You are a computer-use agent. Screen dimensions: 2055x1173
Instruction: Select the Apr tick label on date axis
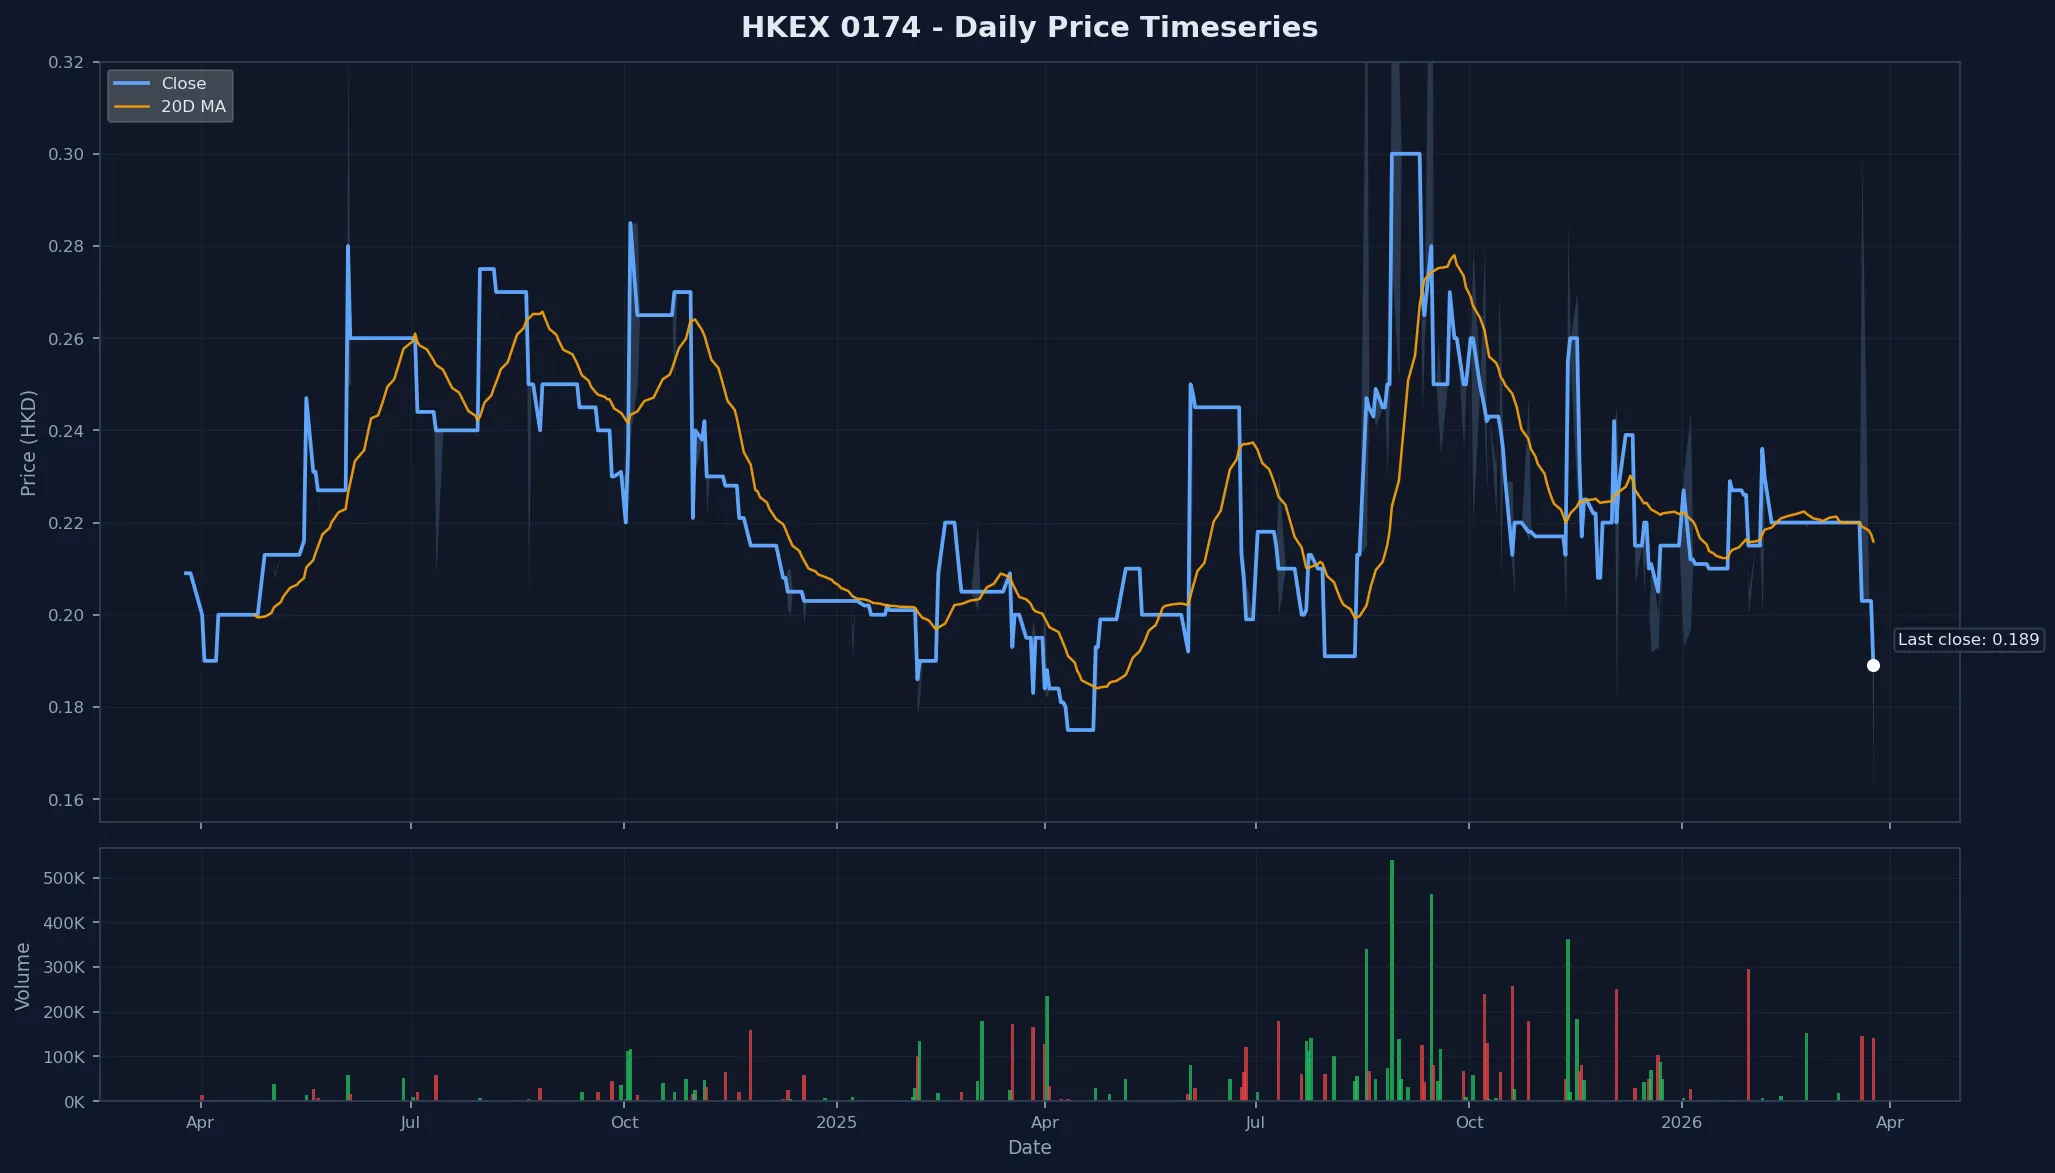pyautogui.click(x=200, y=1123)
